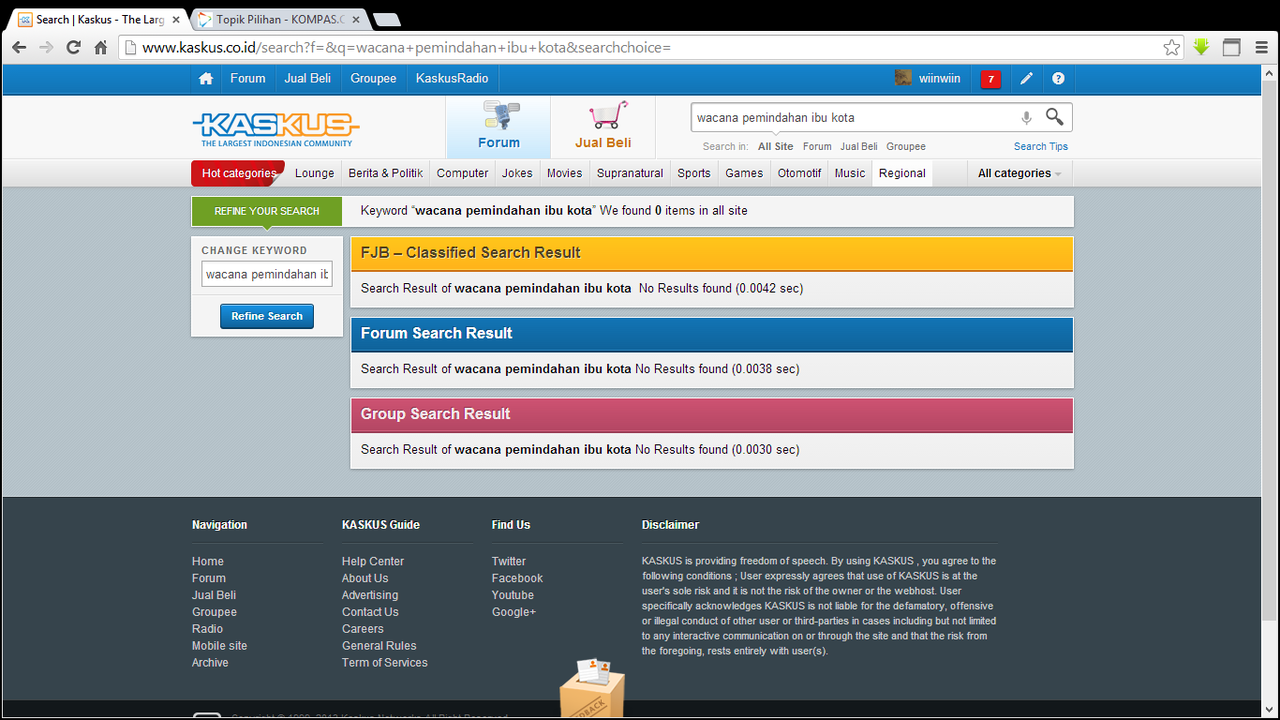1280x720 pixels.
Task: Open footer Help Center link
Action: click(373, 561)
